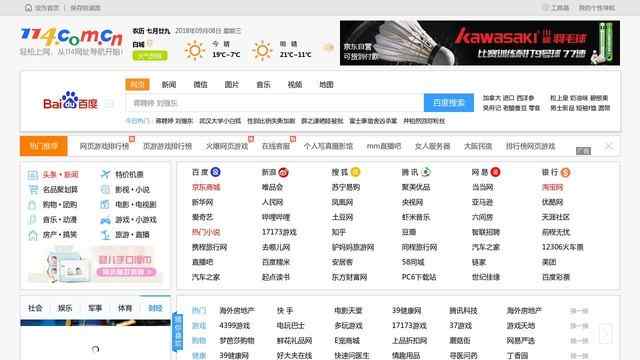Click the Kawasaki badminton banner ad
Viewport: 640px width, 360px height.
point(480,43)
